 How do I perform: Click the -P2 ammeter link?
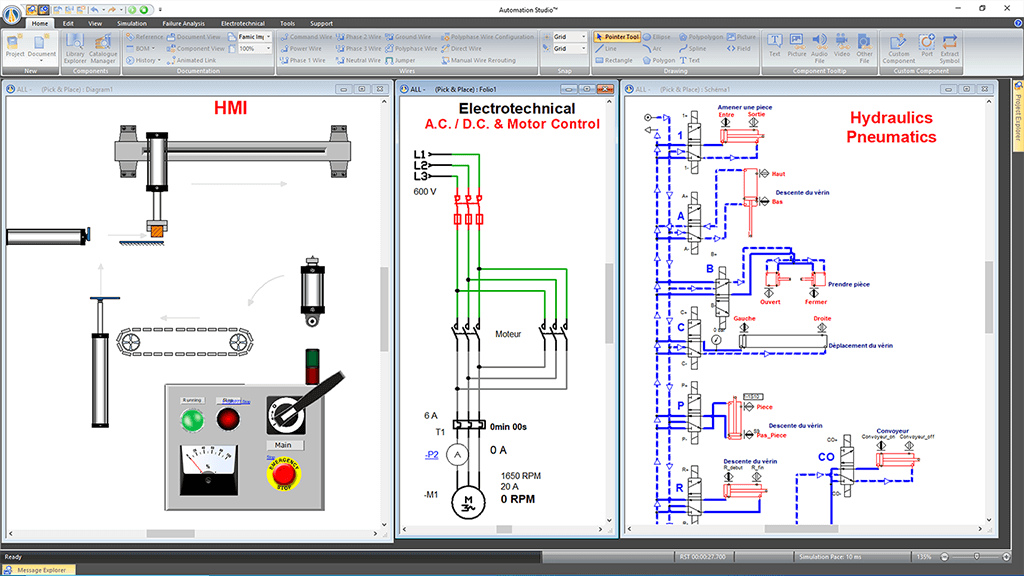pyautogui.click(x=432, y=455)
